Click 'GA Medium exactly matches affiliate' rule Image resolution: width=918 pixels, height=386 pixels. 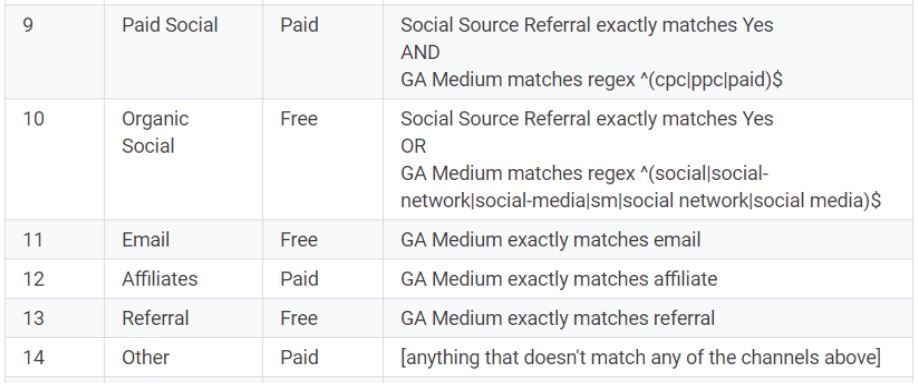point(559,279)
